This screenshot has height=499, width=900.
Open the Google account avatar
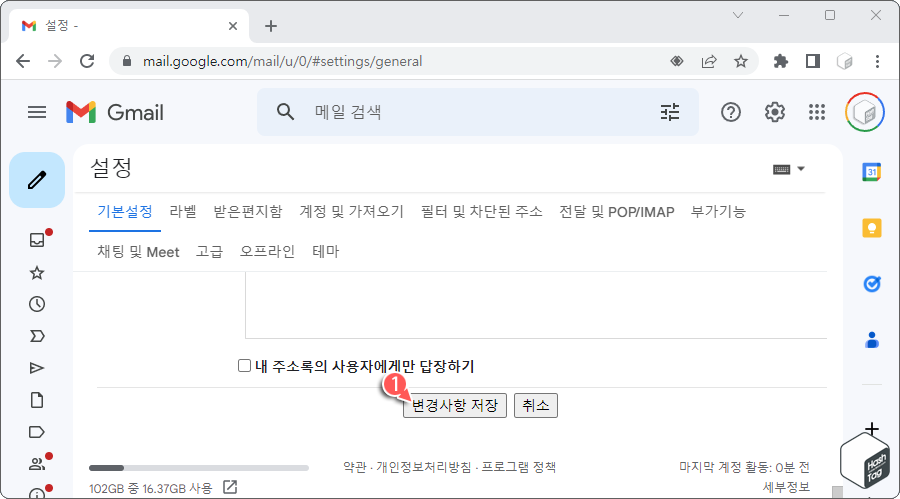click(864, 112)
